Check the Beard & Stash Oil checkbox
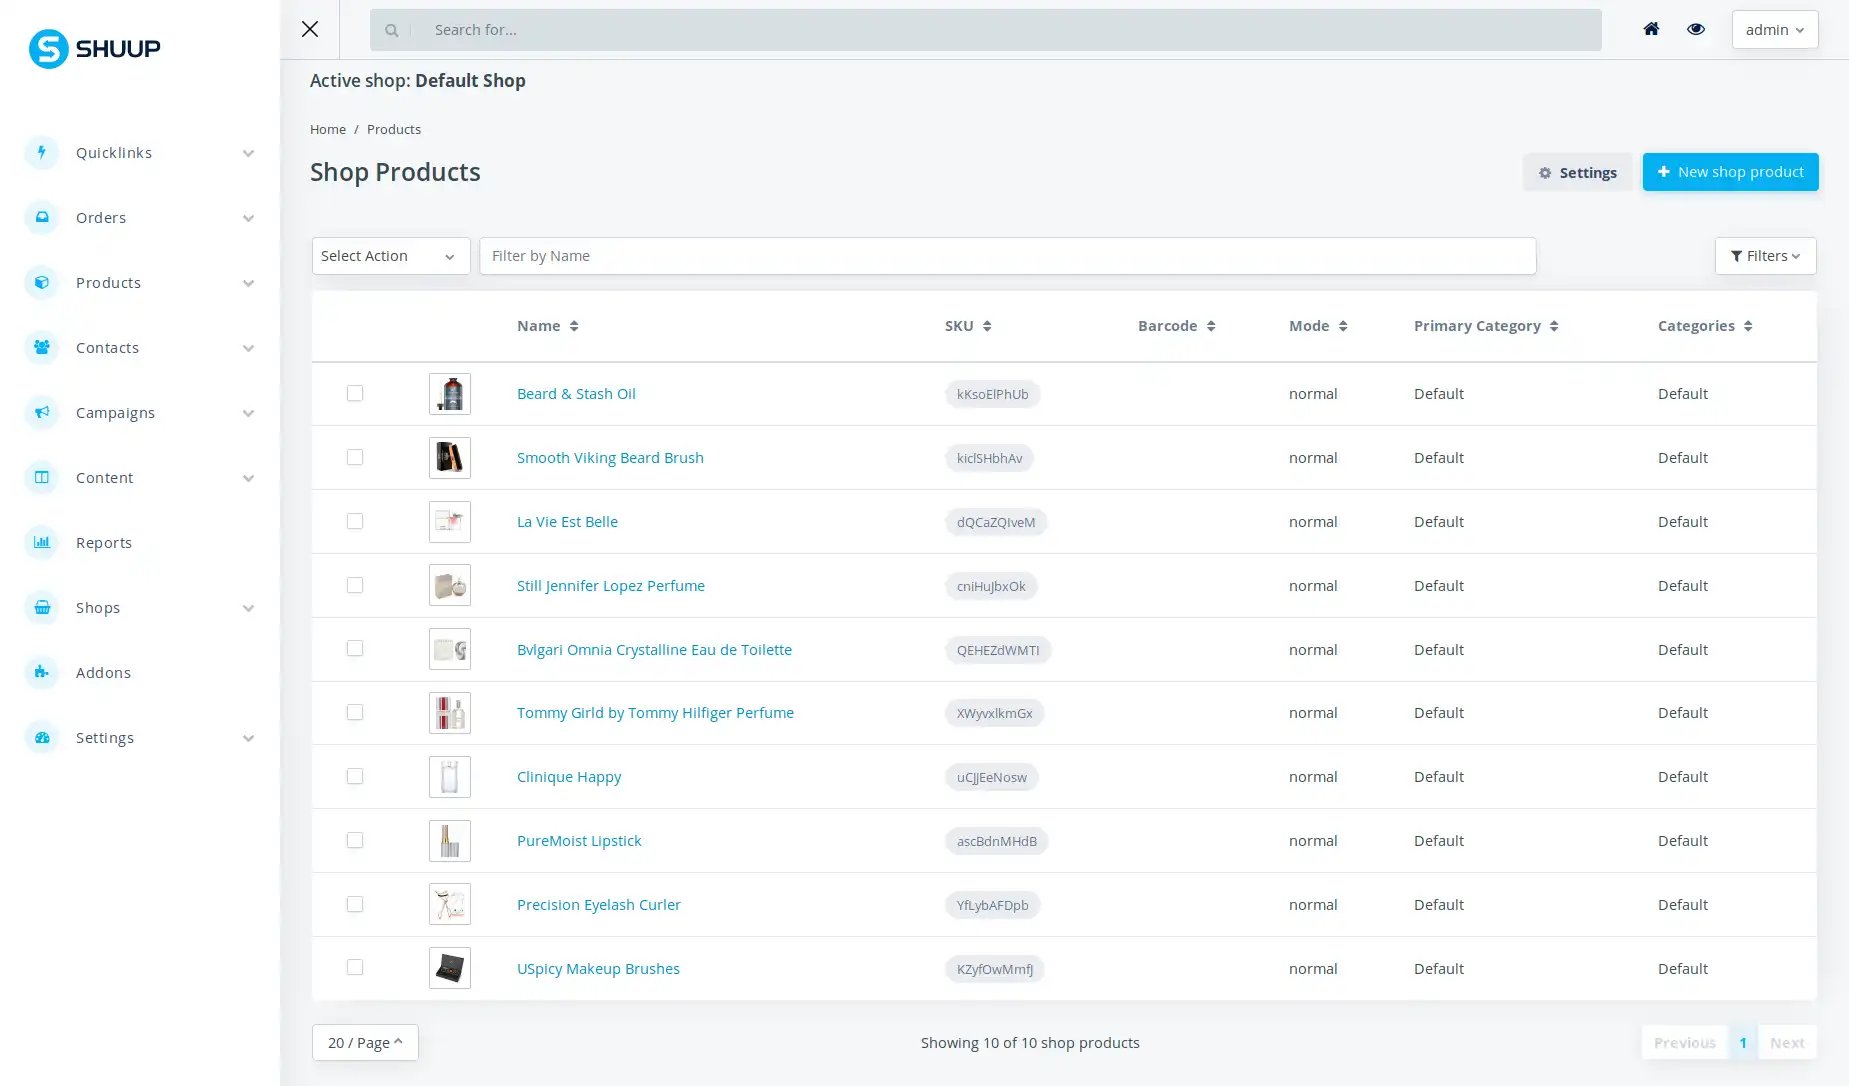 tap(355, 393)
